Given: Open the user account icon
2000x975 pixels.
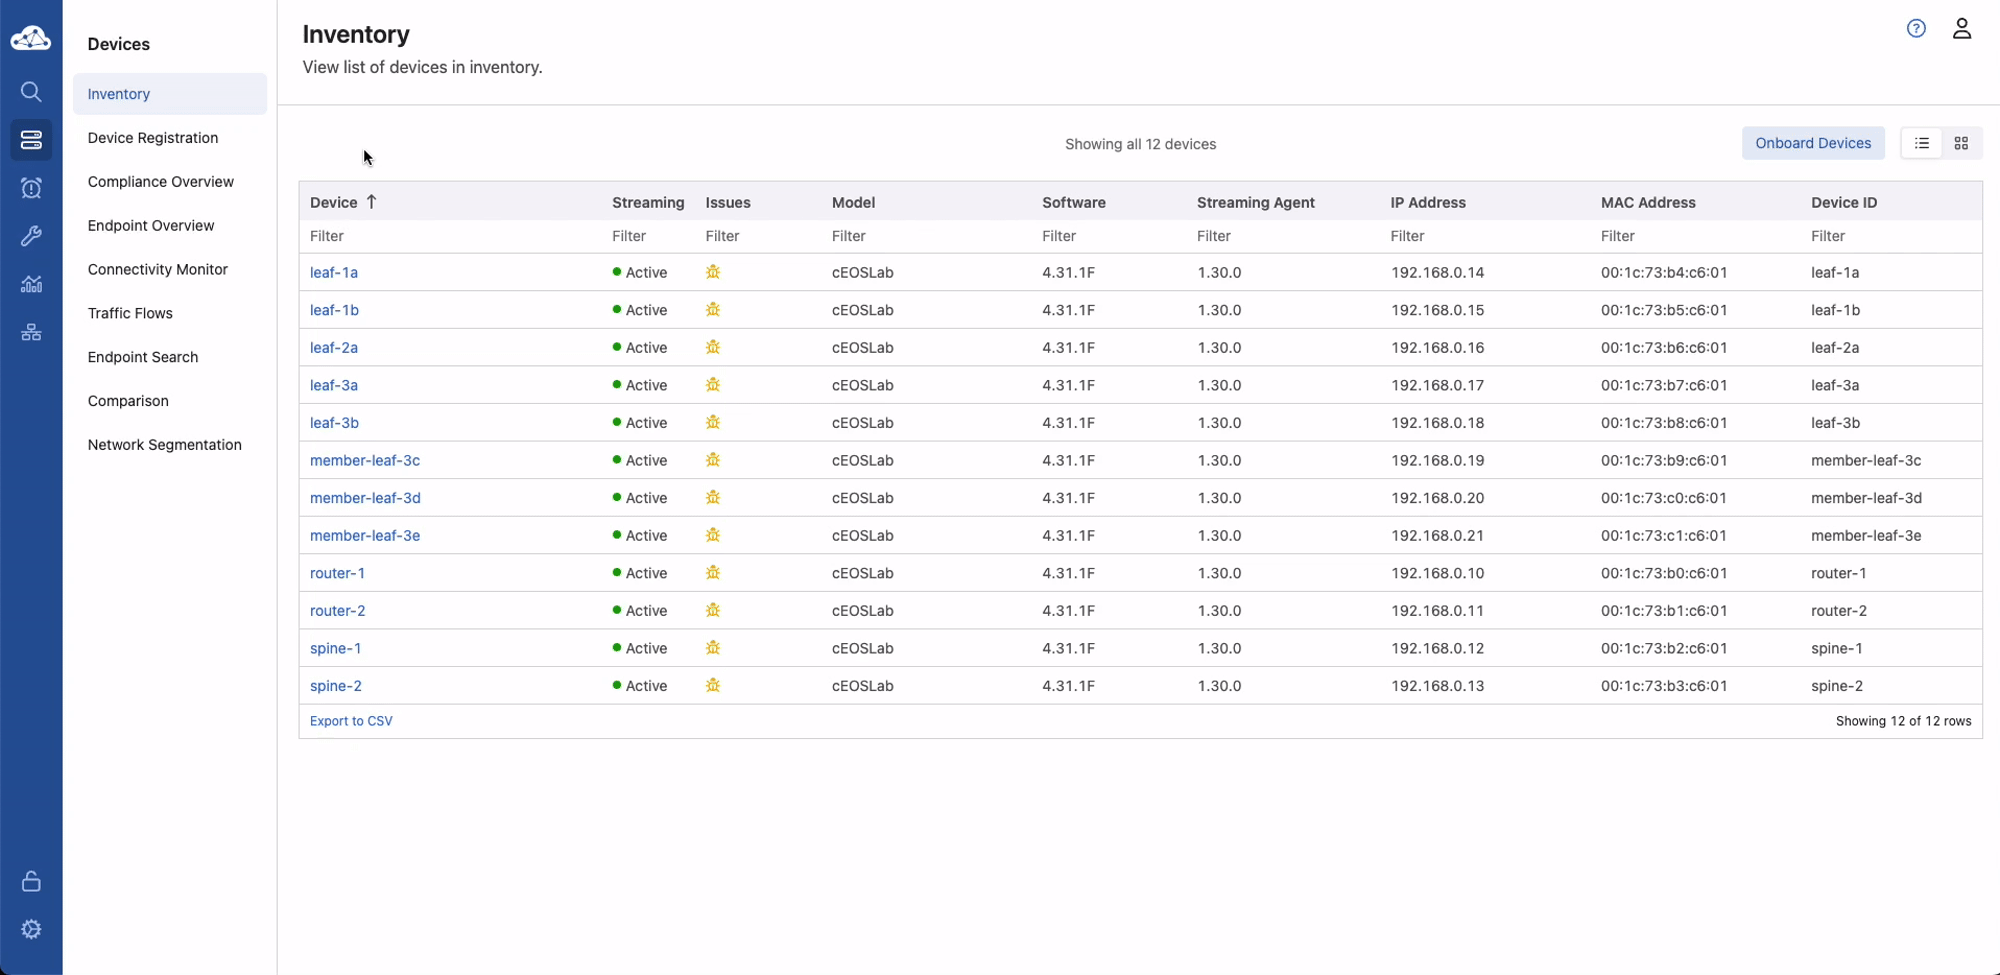Looking at the screenshot, I should click(x=1961, y=29).
